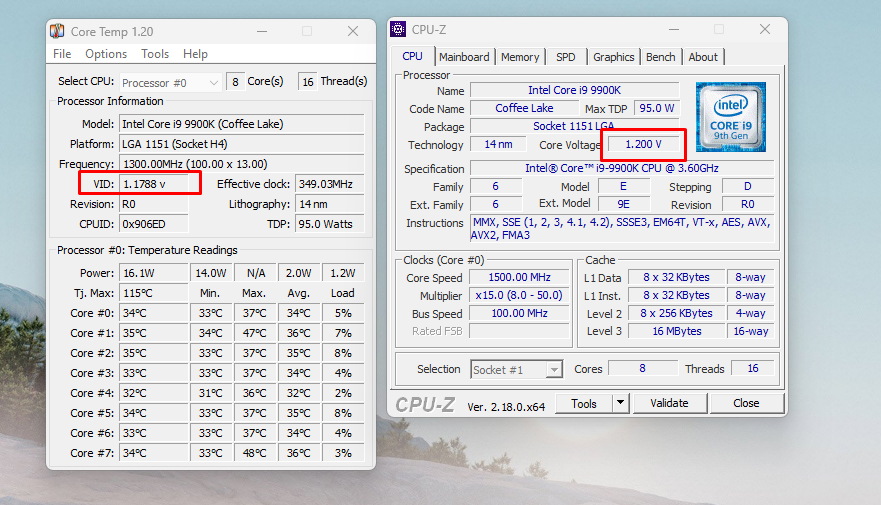This screenshot has width=881, height=505.
Task: Switch to the Bench tab
Action: [x=660, y=57]
